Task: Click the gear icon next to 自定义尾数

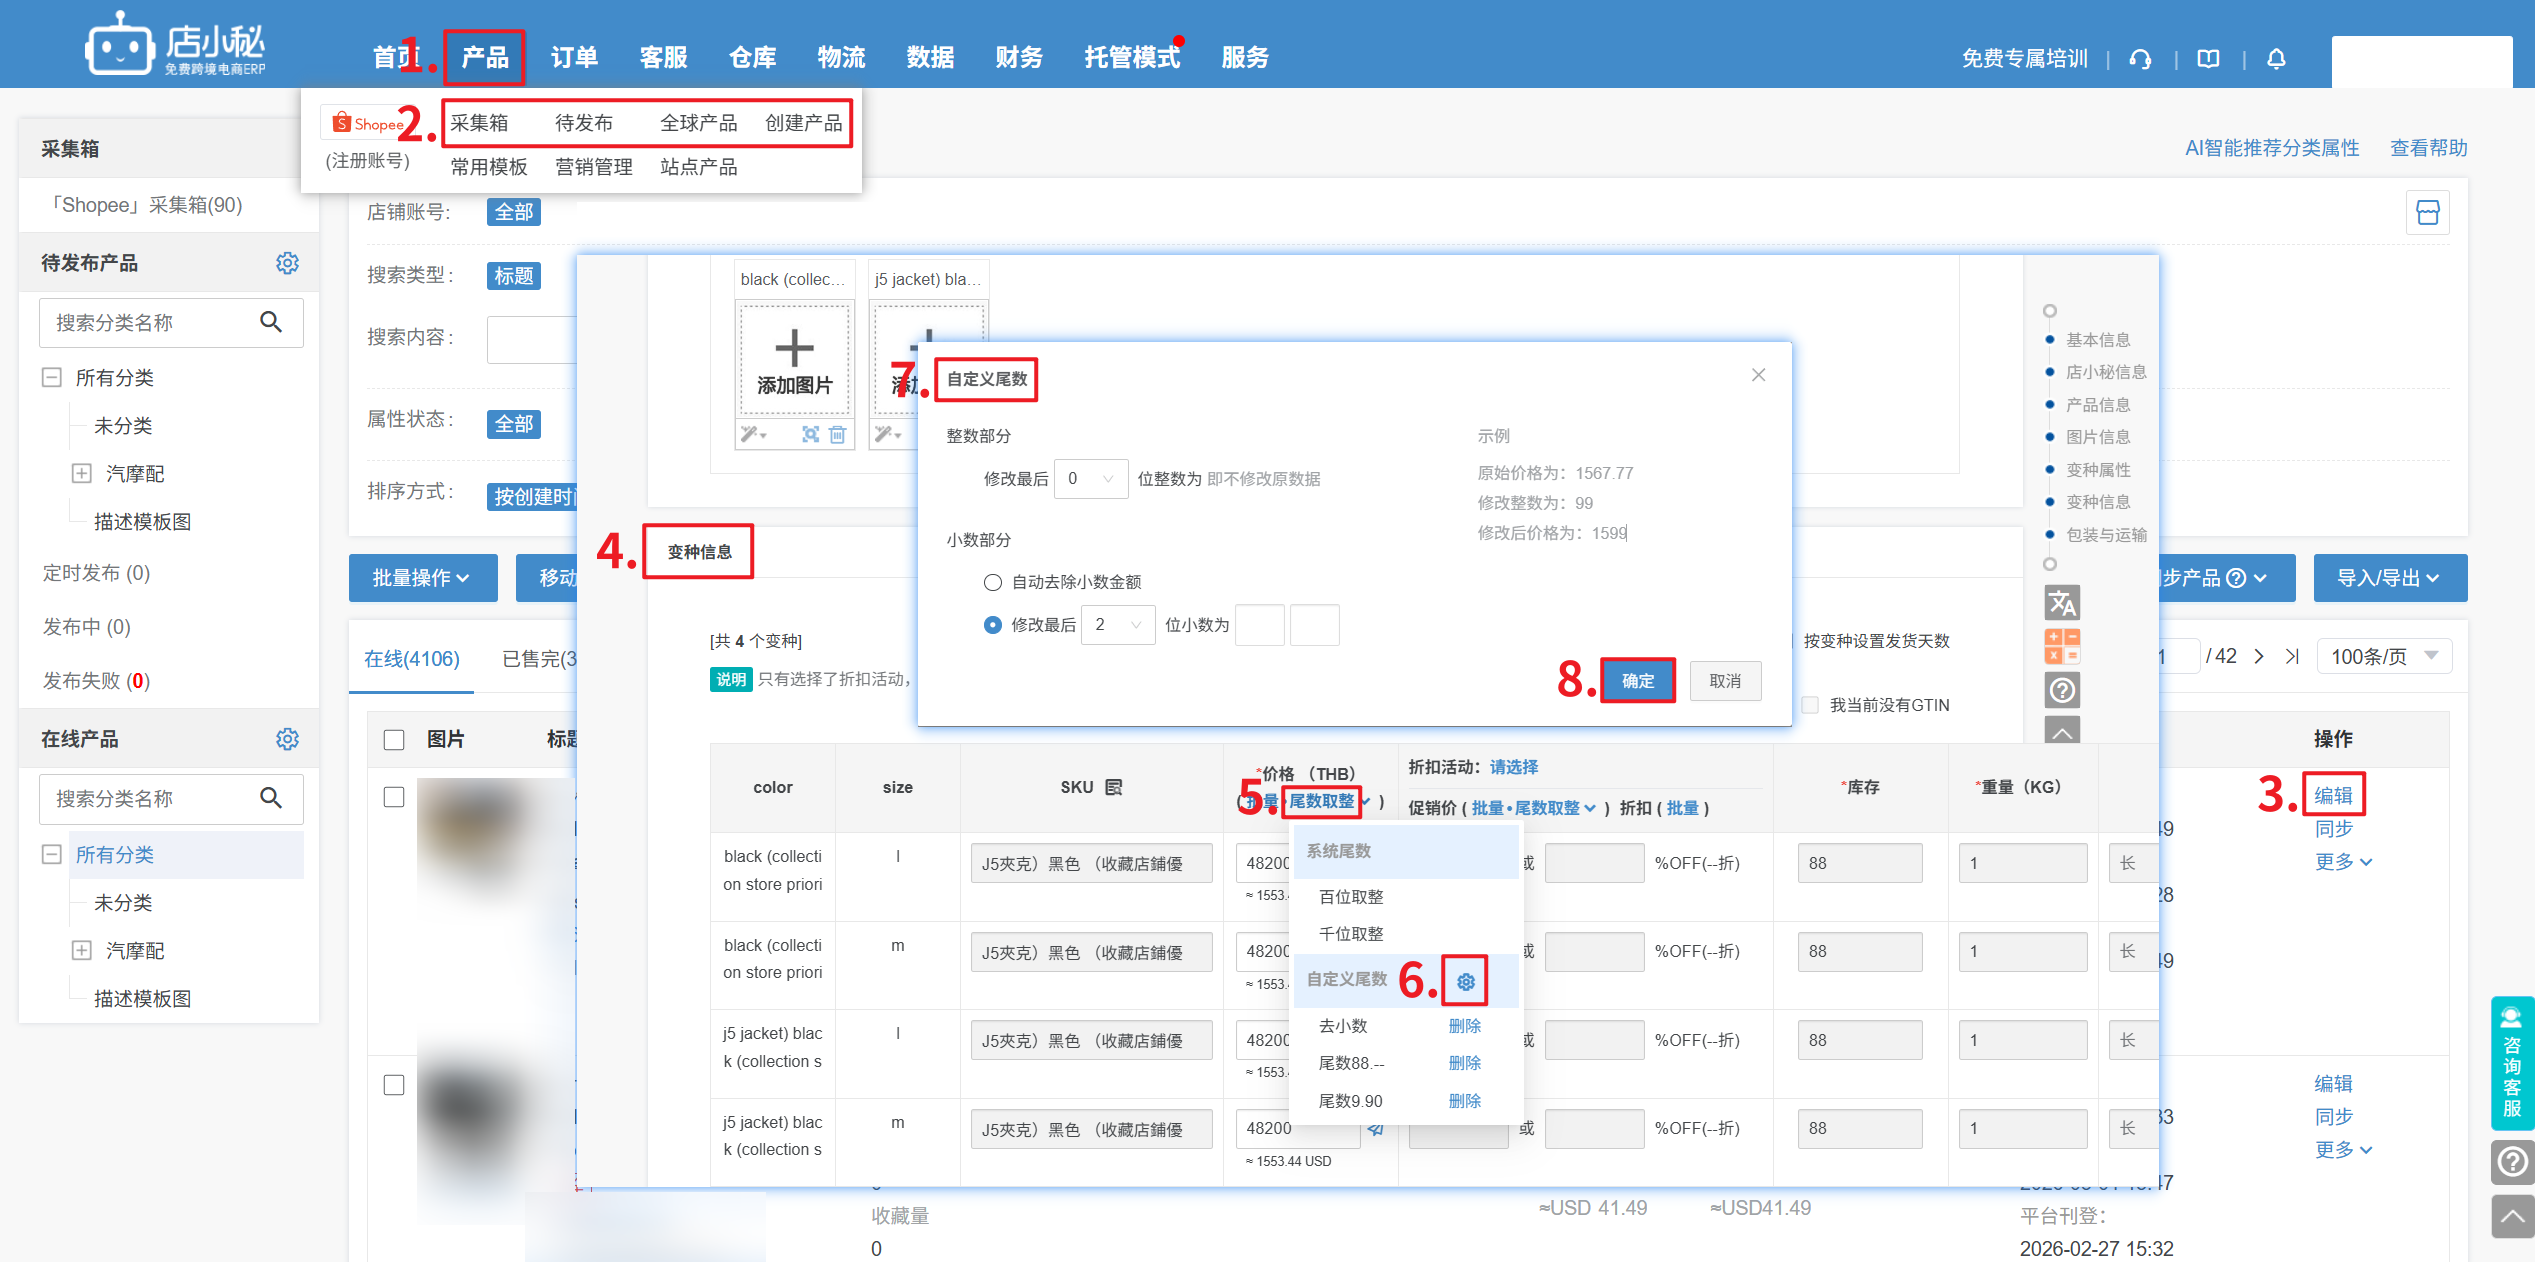Action: [1466, 982]
